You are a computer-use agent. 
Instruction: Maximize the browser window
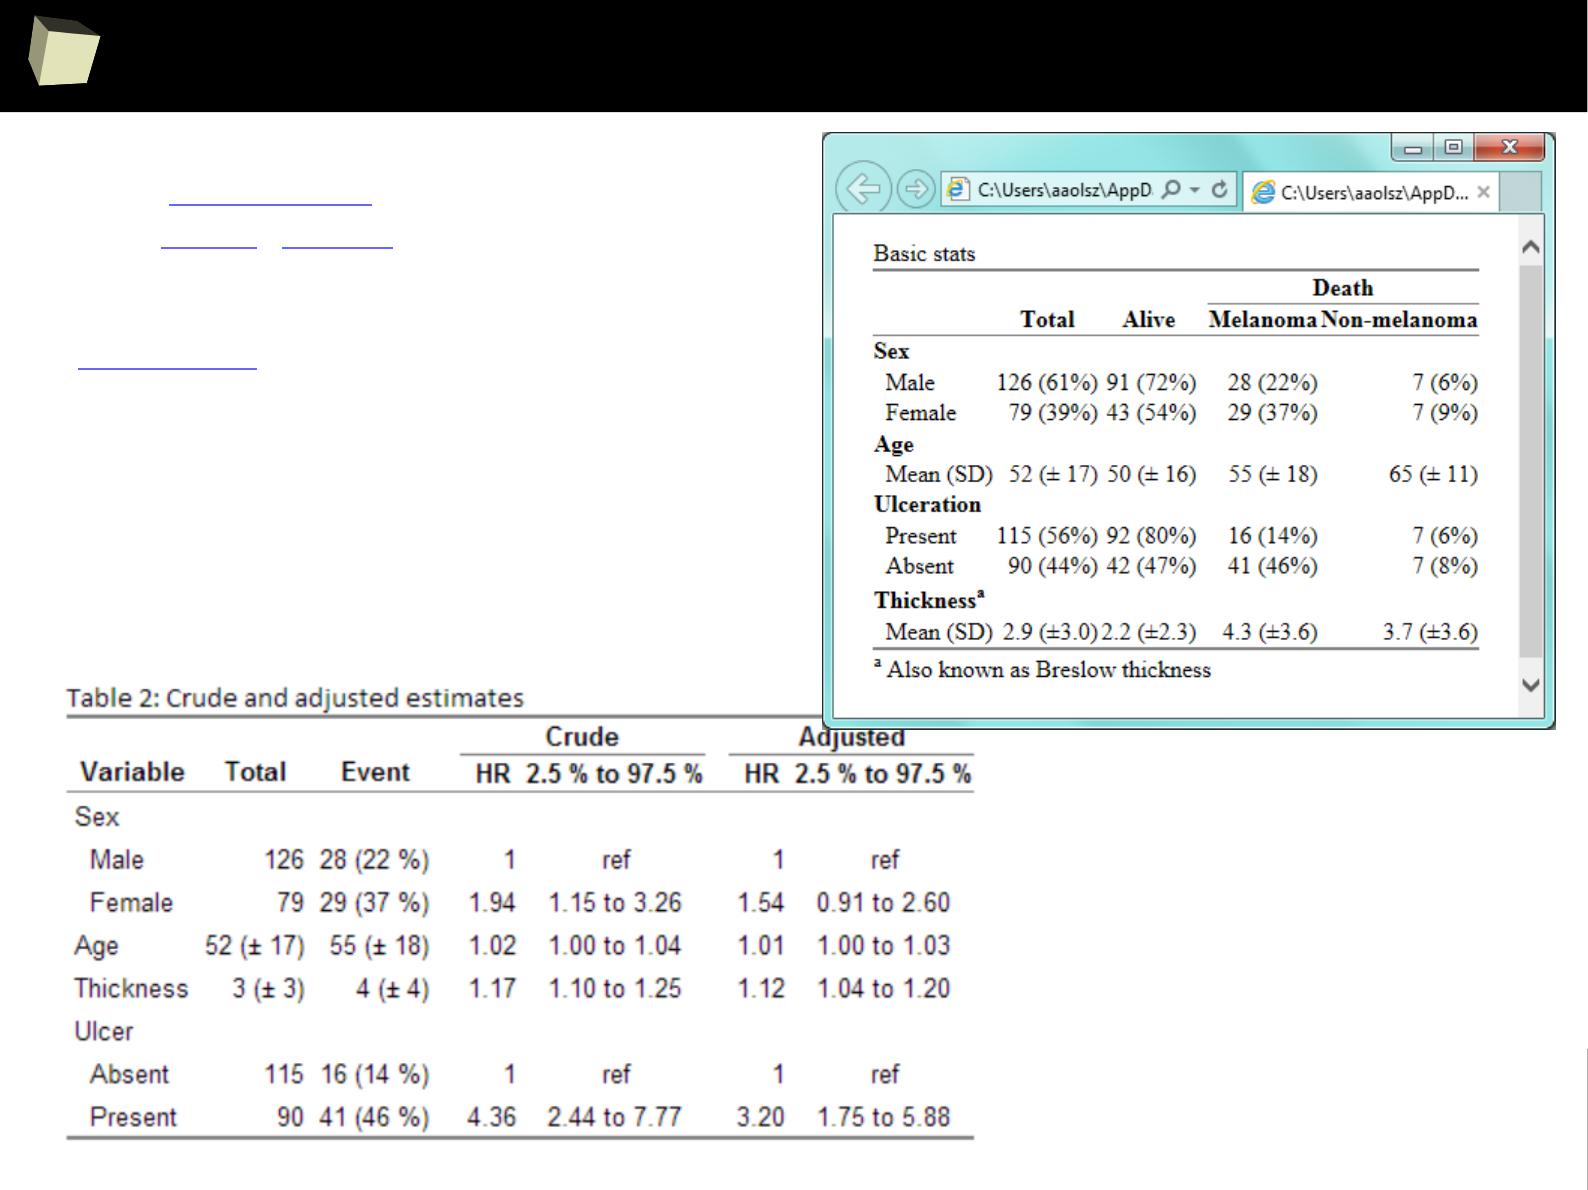pos(1453,148)
